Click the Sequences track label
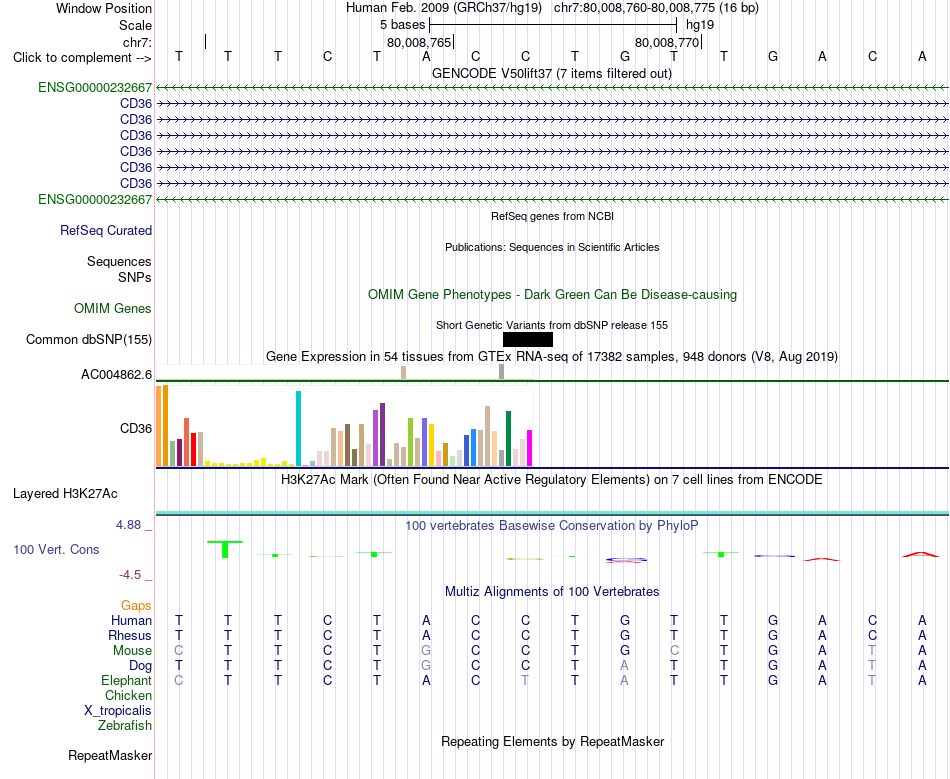The height and width of the screenshot is (779, 950). point(119,261)
